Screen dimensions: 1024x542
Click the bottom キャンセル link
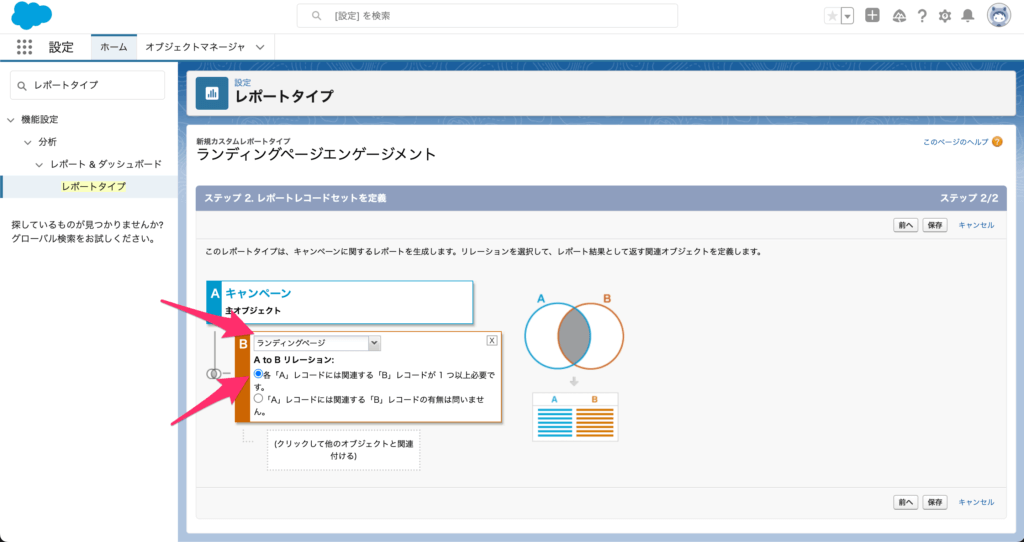click(976, 502)
